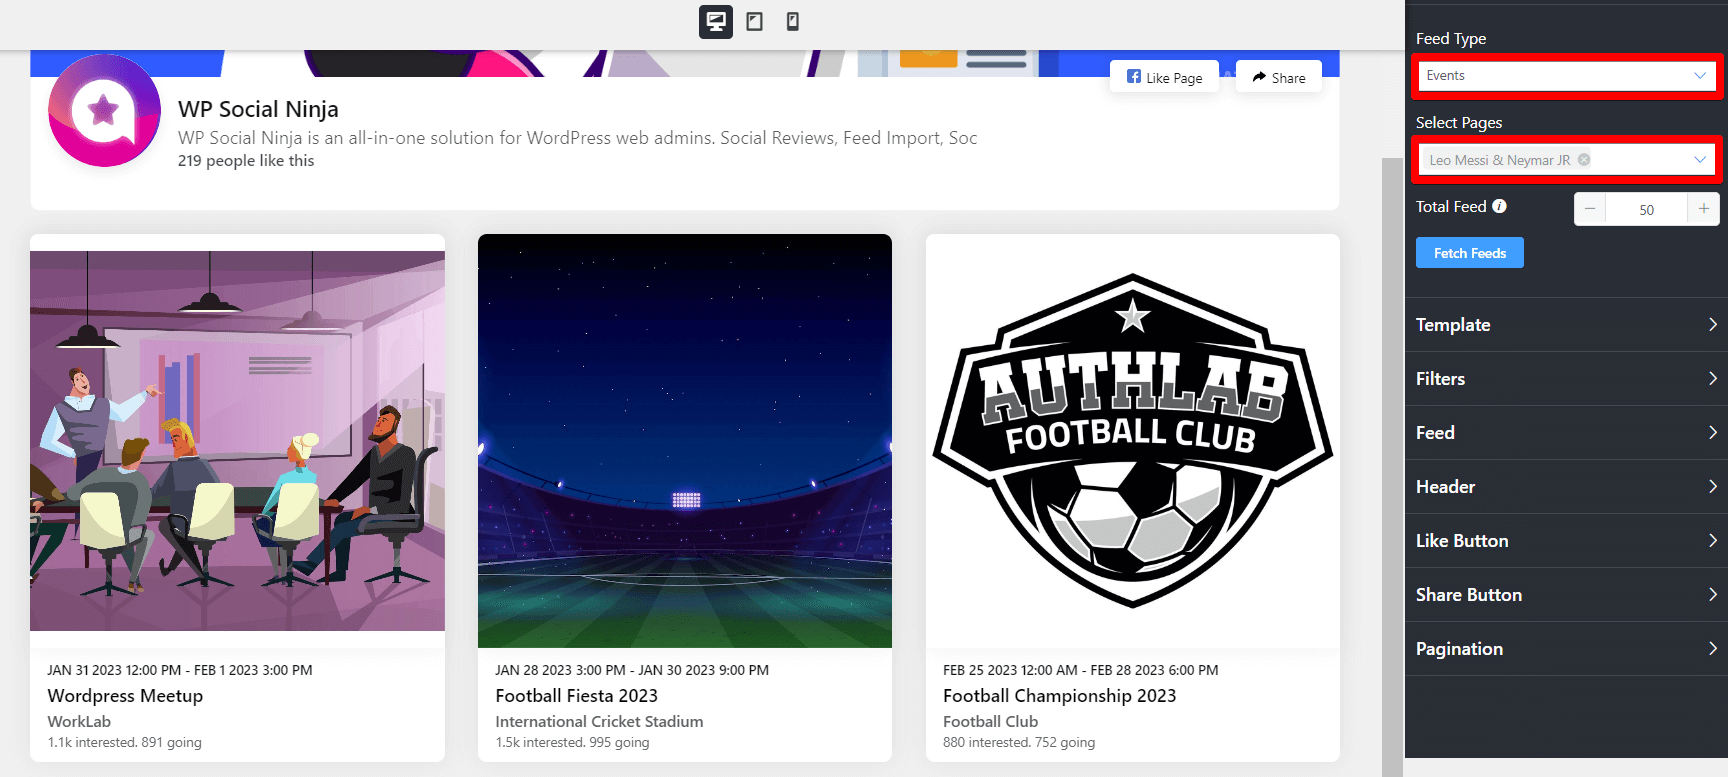This screenshot has width=1729, height=777.
Task: Remove the Leo Messi & Neymar JR page tag
Action: click(1584, 159)
